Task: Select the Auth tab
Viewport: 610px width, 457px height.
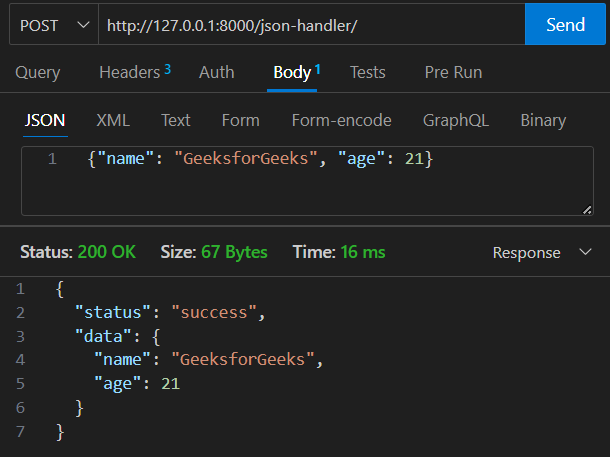Action: pos(216,72)
